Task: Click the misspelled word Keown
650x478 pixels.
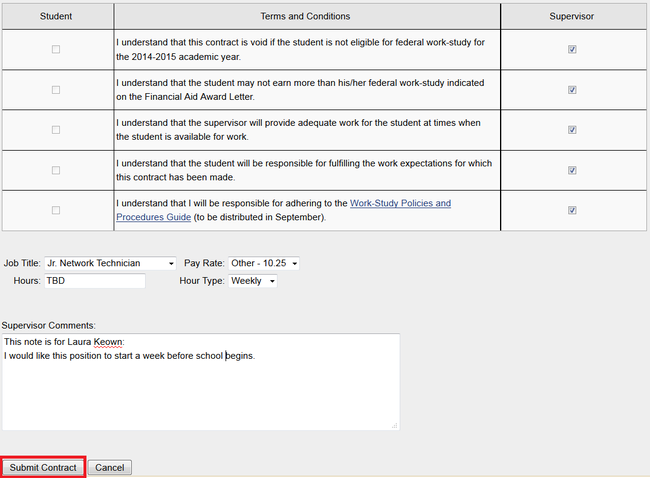Action: [108, 342]
